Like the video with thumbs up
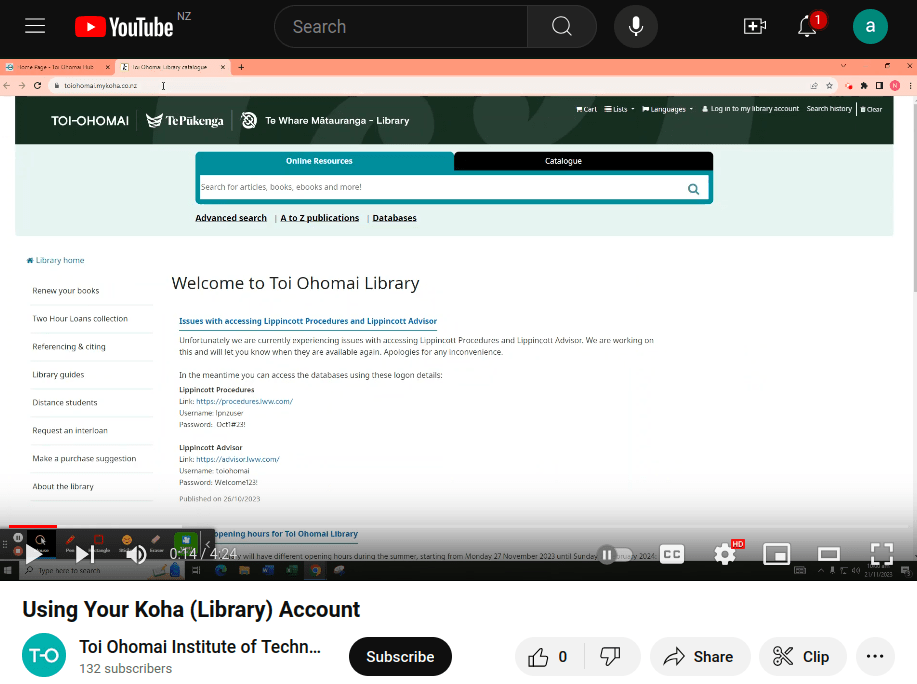 [548, 657]
